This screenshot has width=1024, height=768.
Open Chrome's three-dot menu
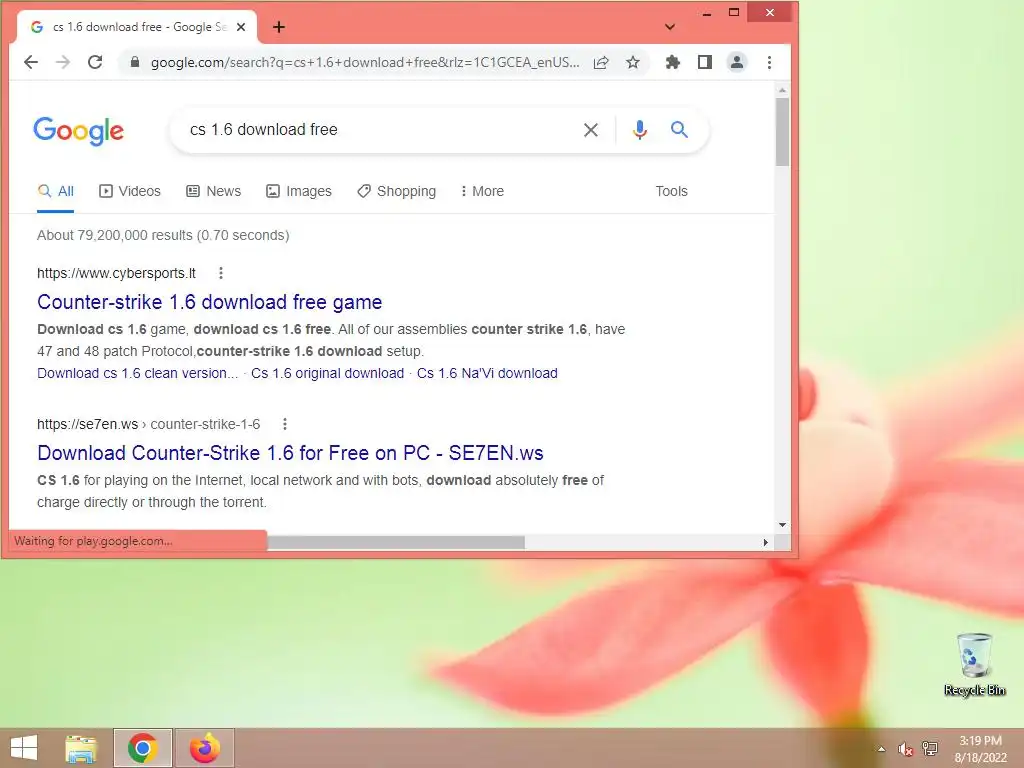769,62
